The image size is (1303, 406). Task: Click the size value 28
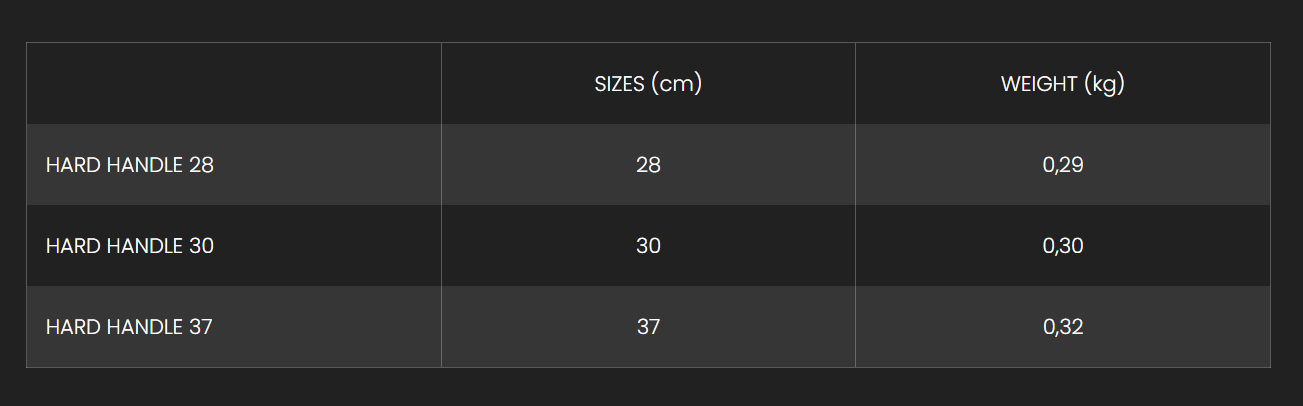[x=648, y=165]
